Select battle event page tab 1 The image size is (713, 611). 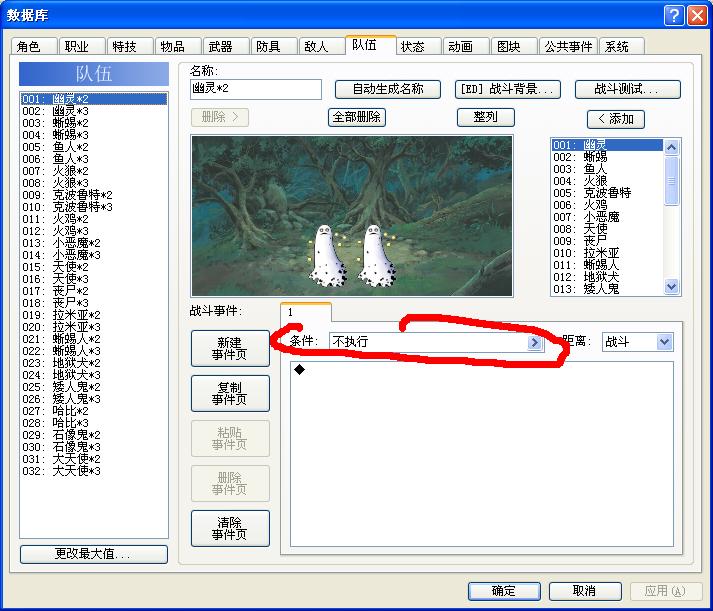pyautogui.click(x=306, y=312)
